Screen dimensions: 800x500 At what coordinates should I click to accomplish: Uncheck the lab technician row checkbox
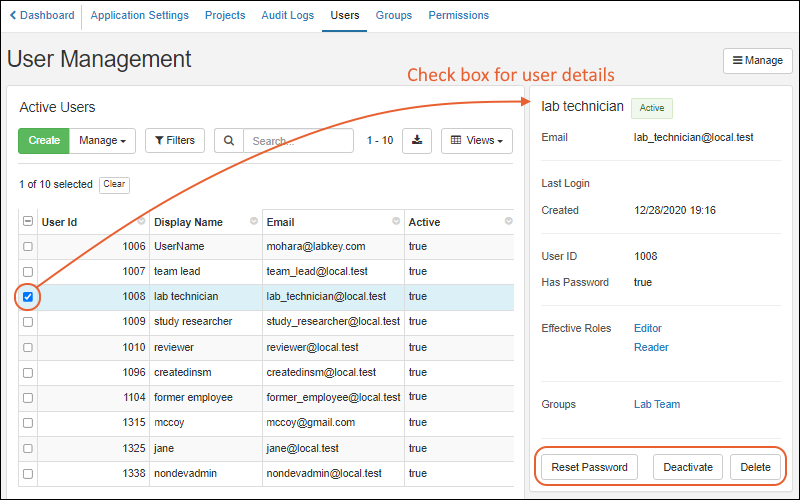pyautogui.click(x=28, y=297)
